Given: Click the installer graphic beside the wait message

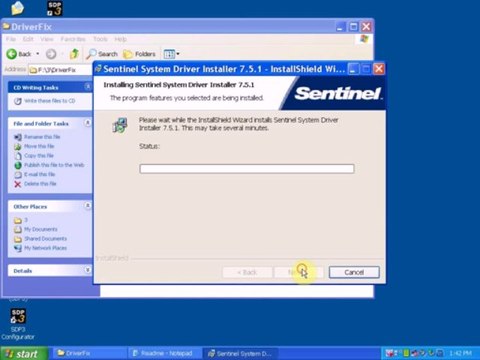Looking at the screenshot, I should [x=120, y=125].
